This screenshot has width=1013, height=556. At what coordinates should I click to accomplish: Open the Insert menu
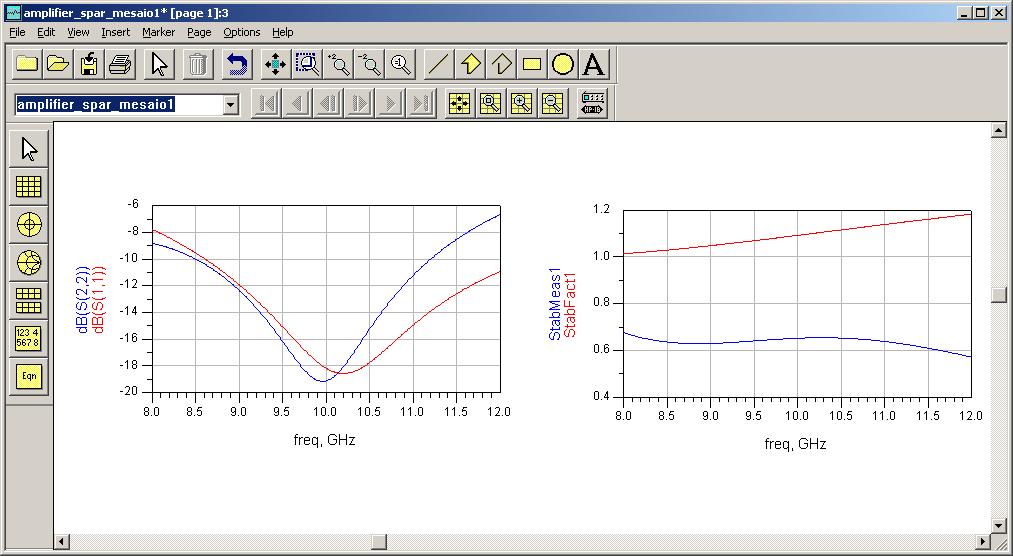(x=116, y=32)
